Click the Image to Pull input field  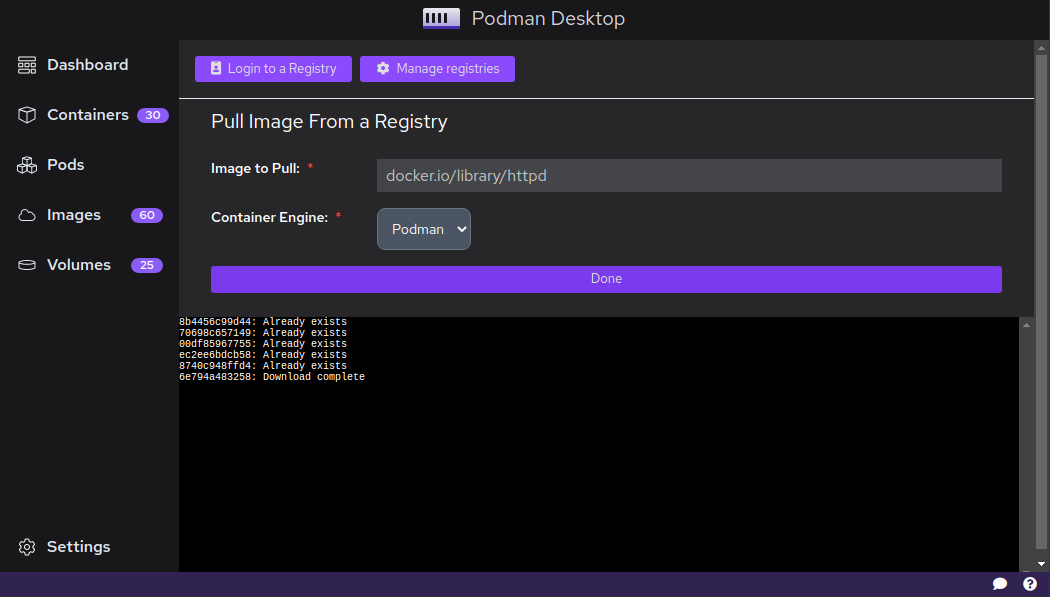(688, 175)
